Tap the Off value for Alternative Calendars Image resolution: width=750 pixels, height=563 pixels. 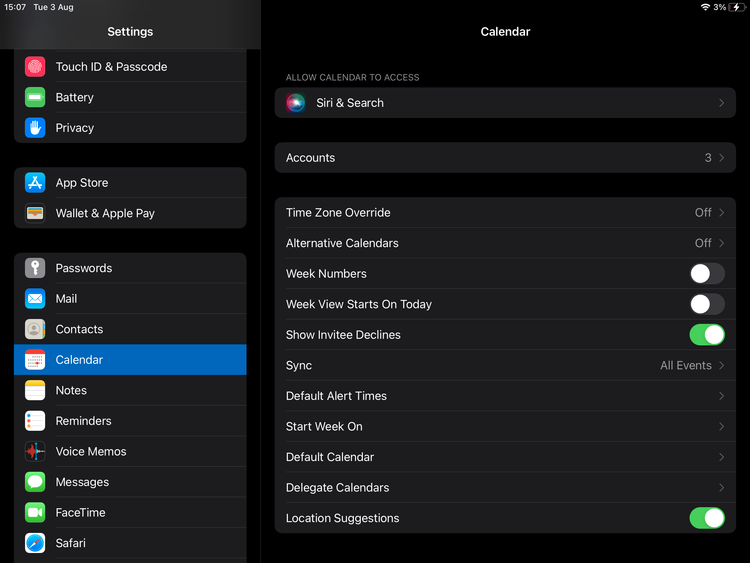click(703, 243)
